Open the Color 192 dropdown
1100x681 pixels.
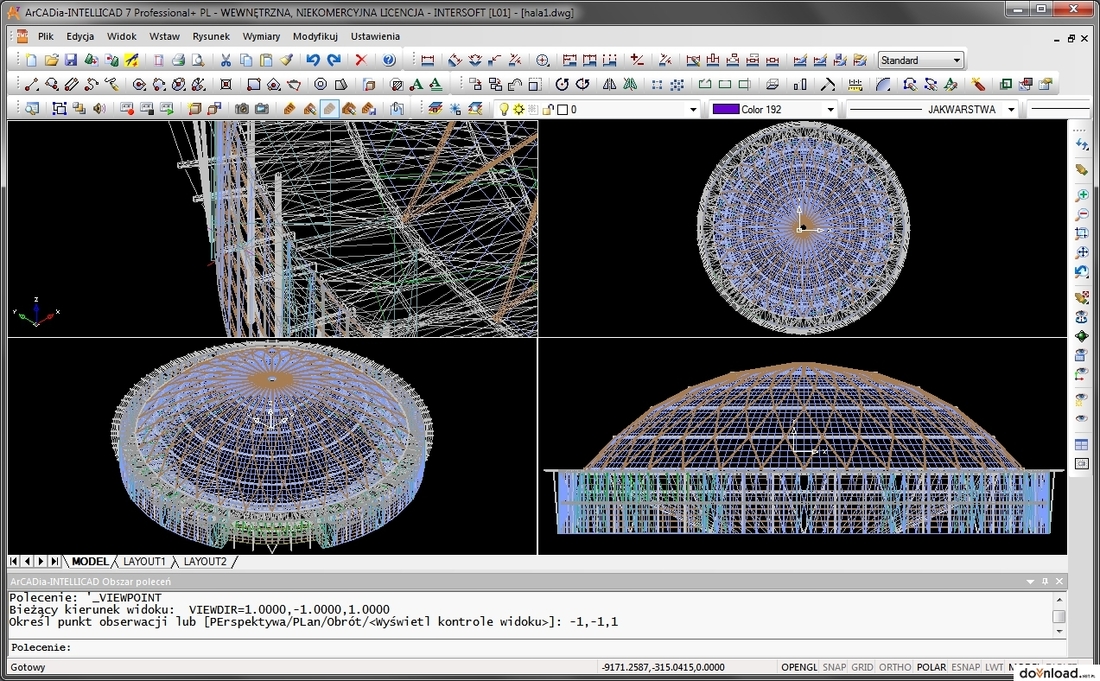click(831, 109)
